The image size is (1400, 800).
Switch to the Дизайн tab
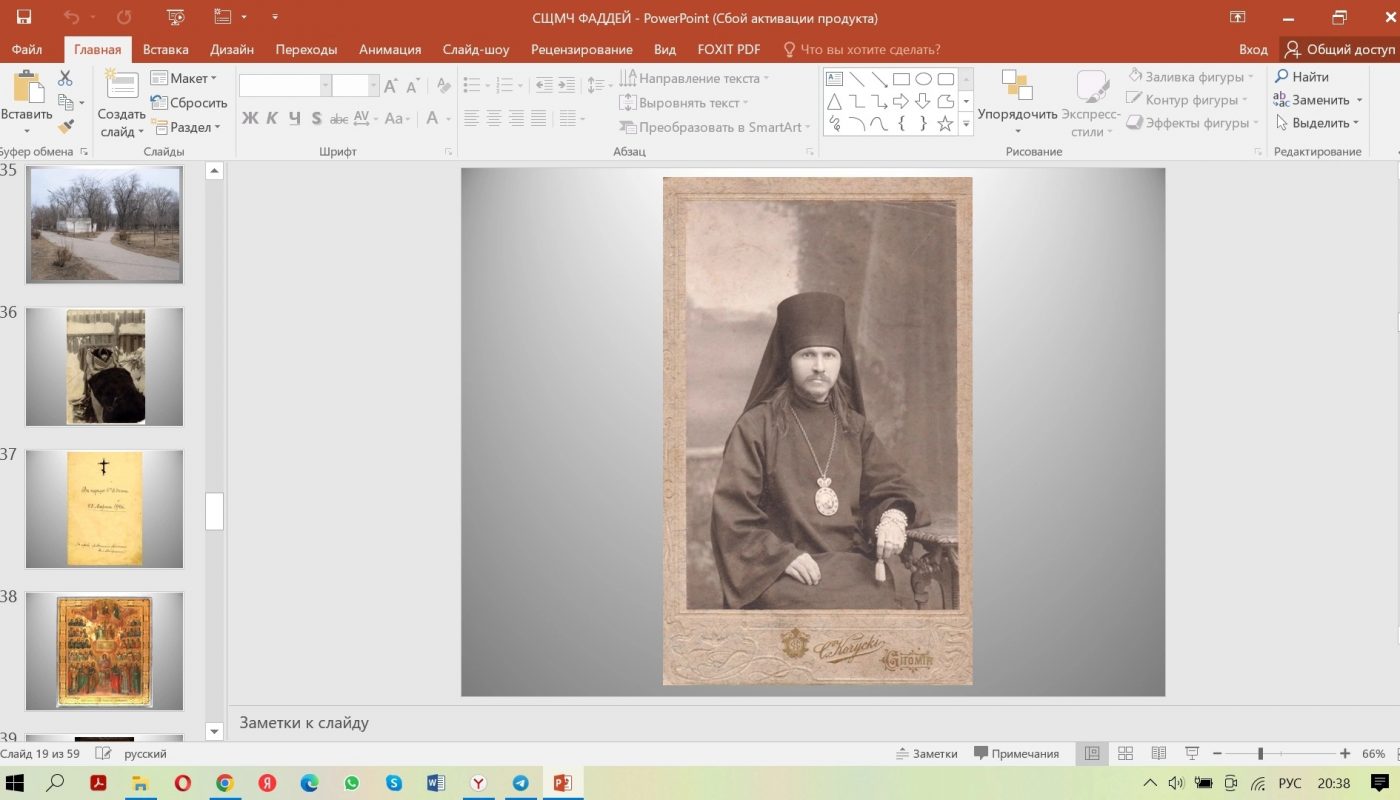click(232, 49)
